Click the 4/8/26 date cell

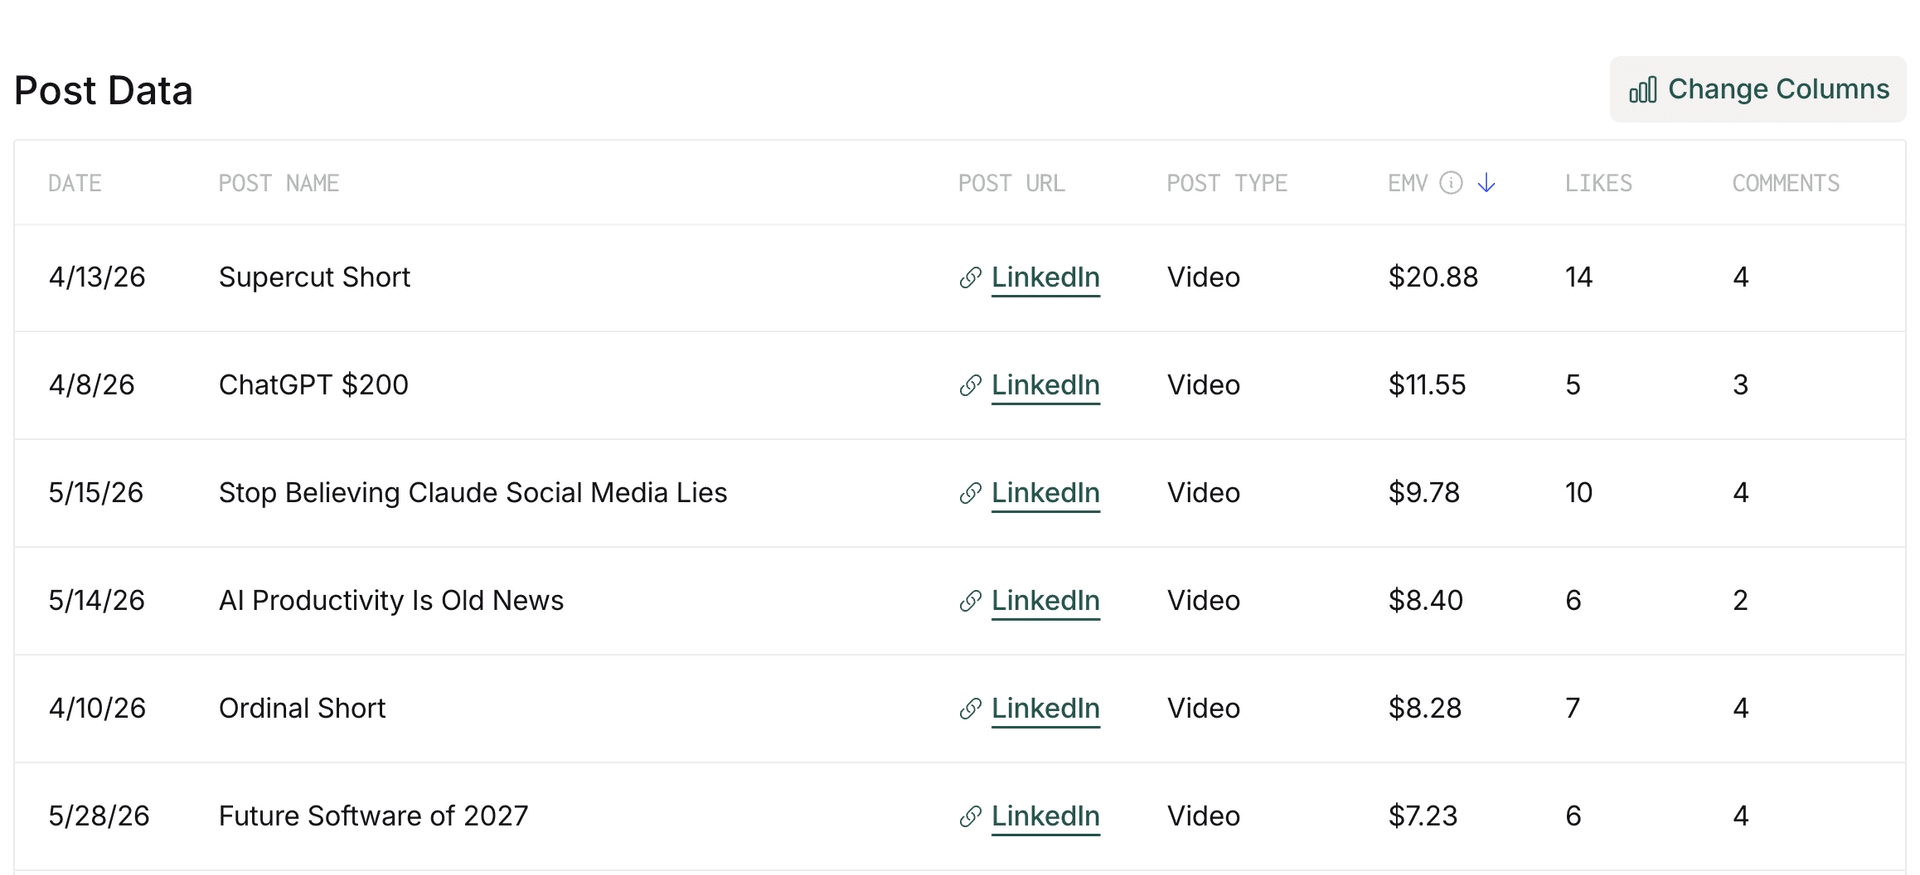point(91,385)
